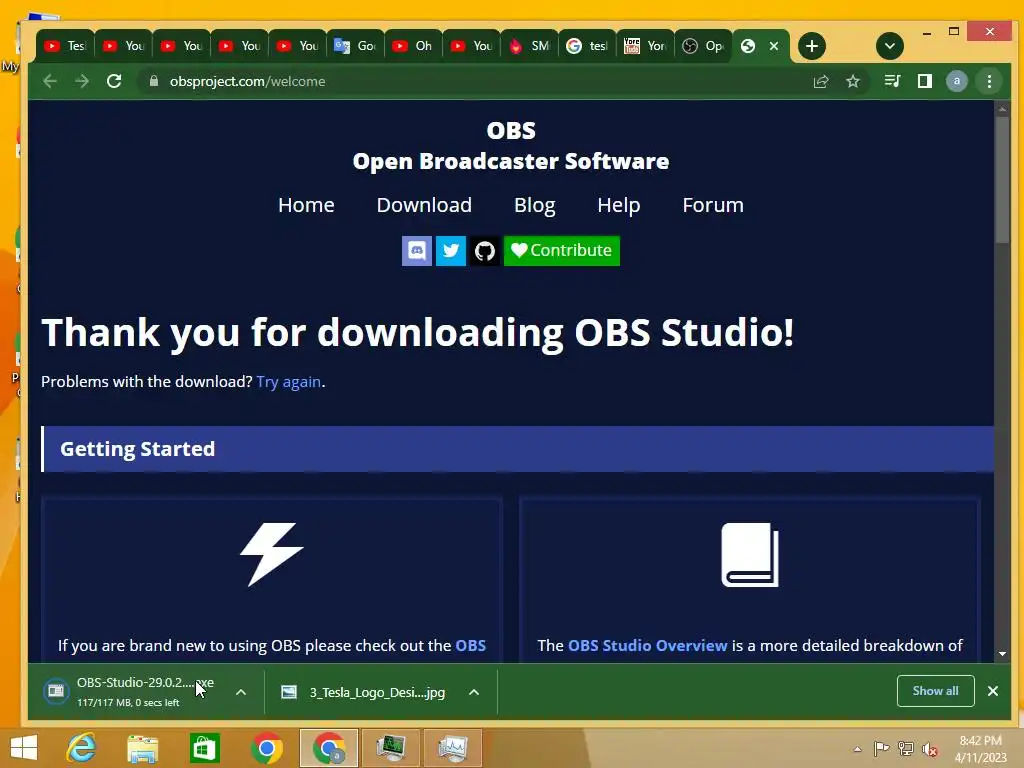
Task: Expand options for Tesla jpg download chevron
Action: pos(474,692)
